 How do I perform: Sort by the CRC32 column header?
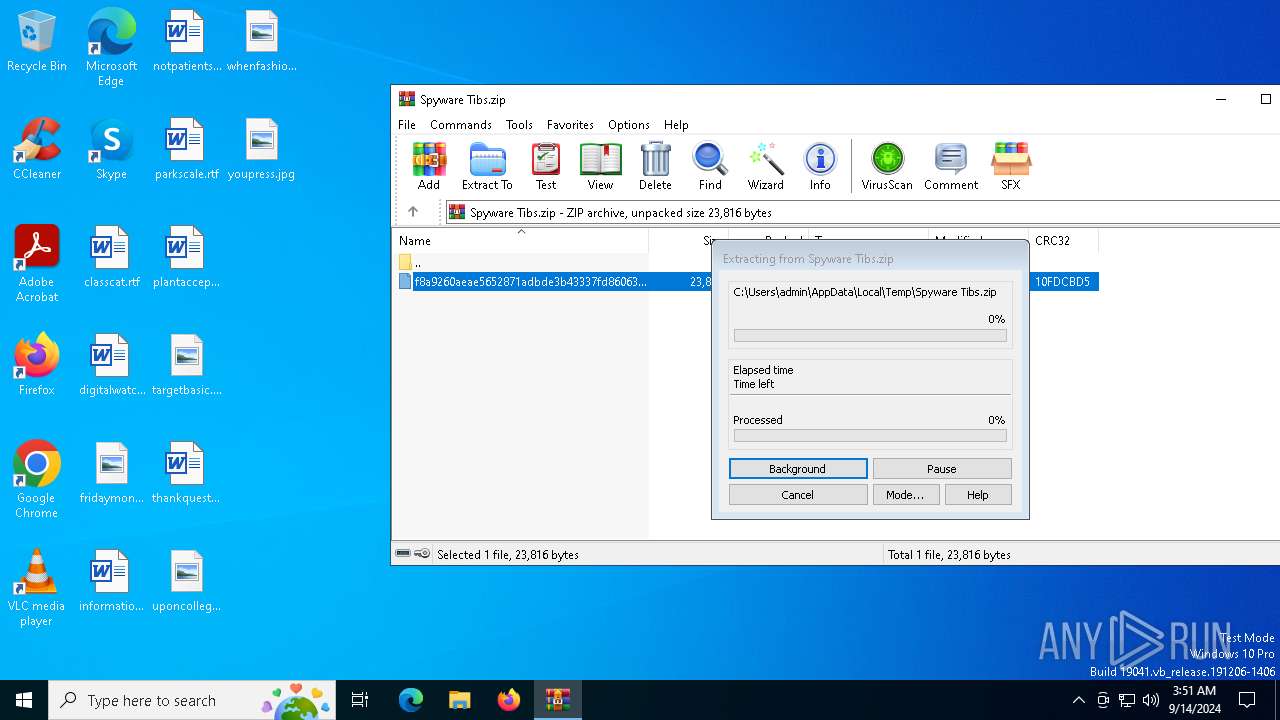1063,241
